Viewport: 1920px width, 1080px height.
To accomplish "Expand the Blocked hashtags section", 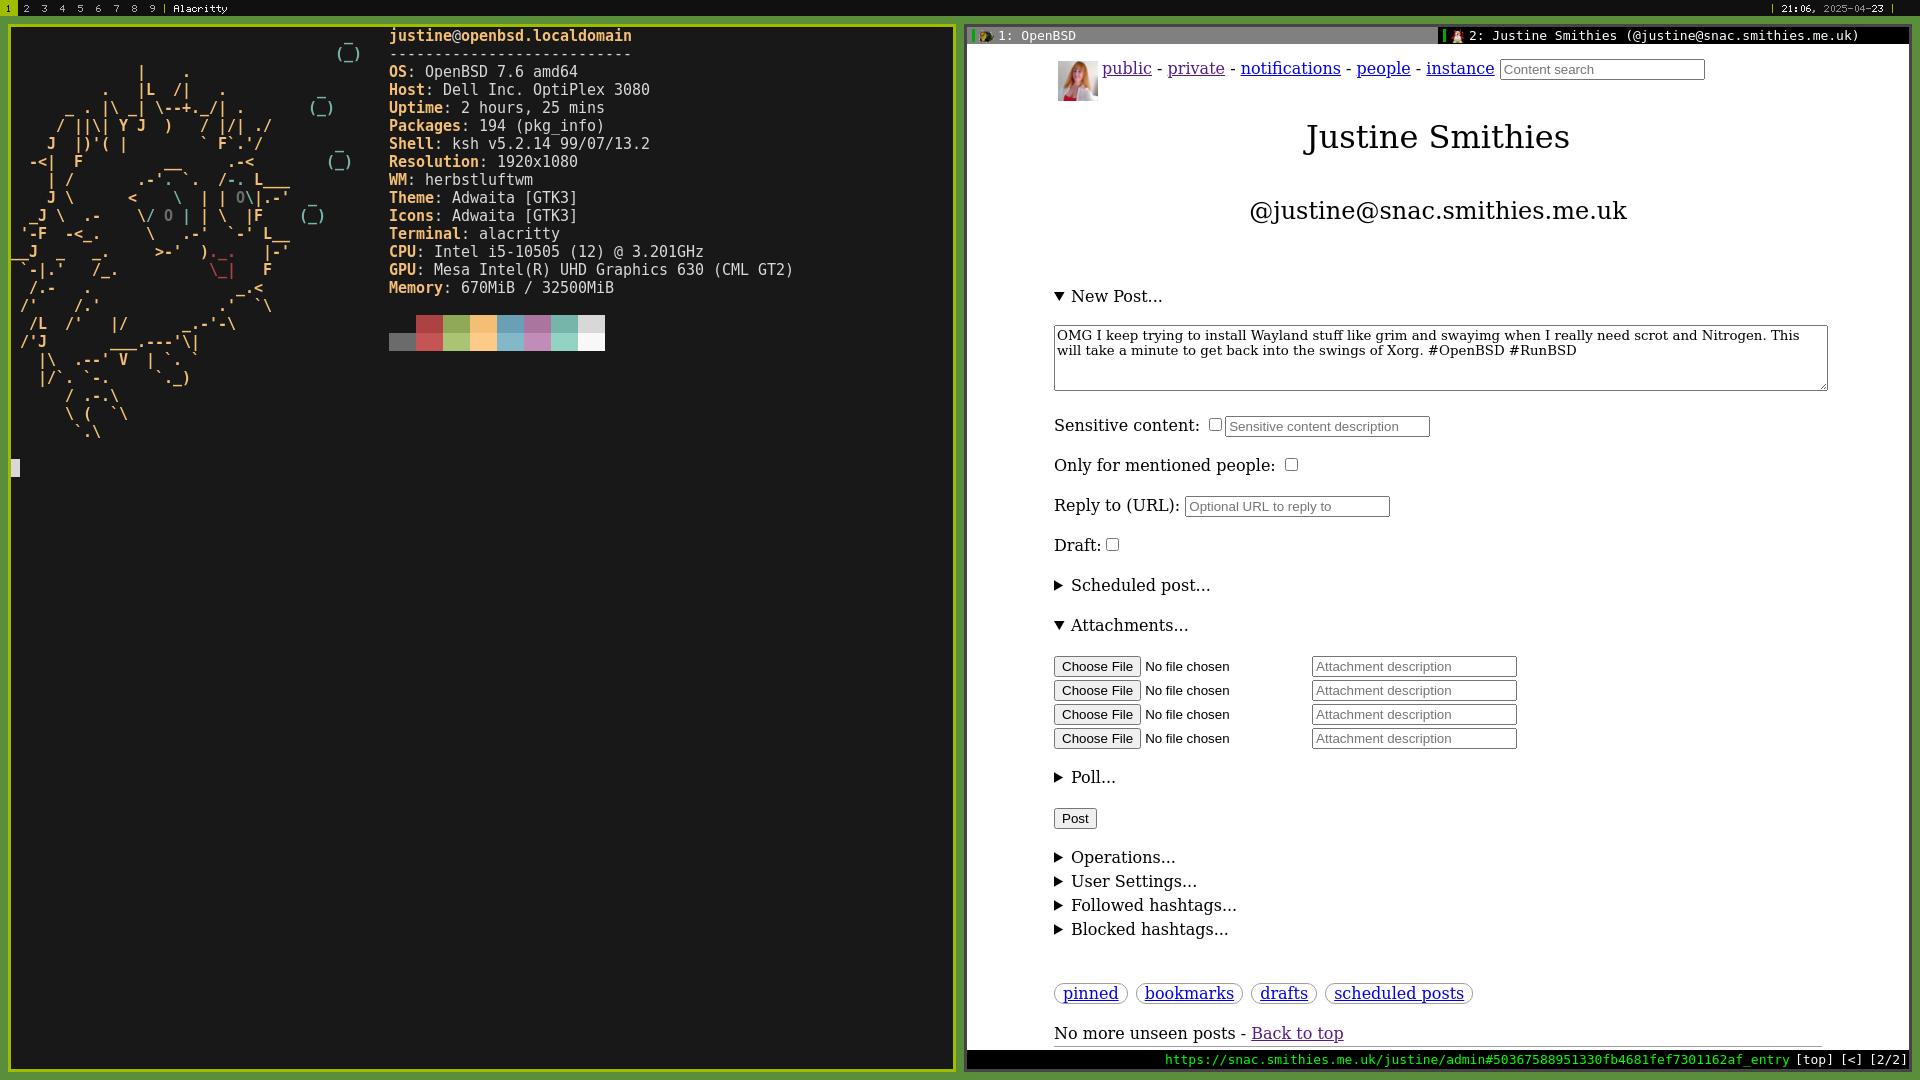I will click(1141, 929).
